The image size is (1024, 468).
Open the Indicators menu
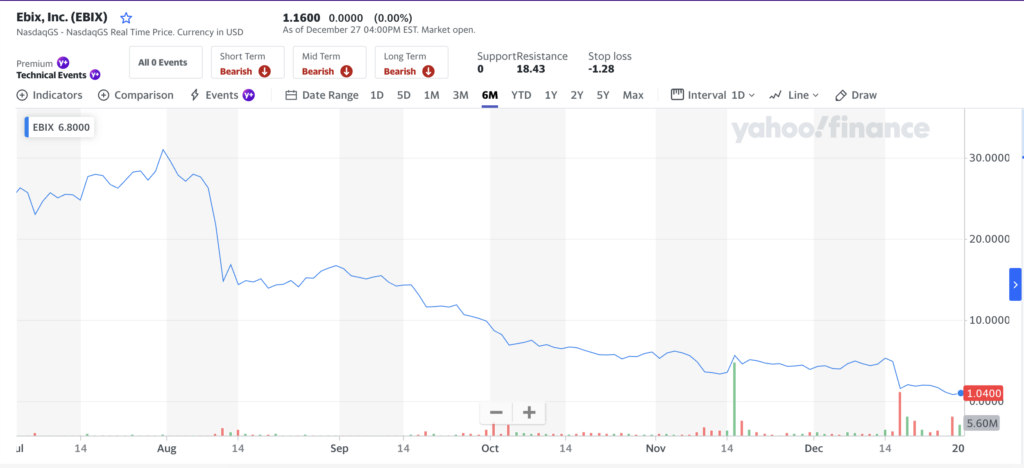(x=50, y=95)
